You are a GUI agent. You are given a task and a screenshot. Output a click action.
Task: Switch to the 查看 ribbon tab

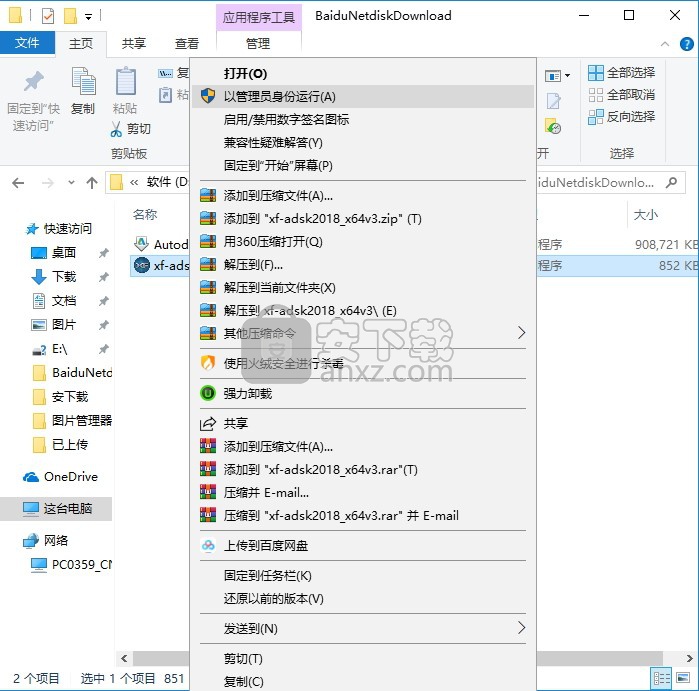pyautogui.click(x=187, y=43)
